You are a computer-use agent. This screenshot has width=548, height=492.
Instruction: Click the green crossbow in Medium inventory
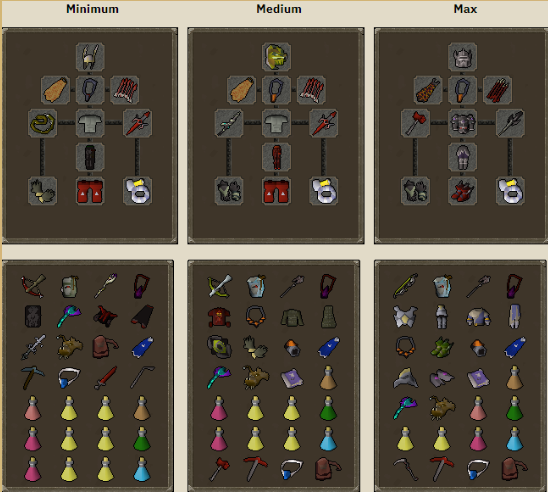[x=219, y=286]
